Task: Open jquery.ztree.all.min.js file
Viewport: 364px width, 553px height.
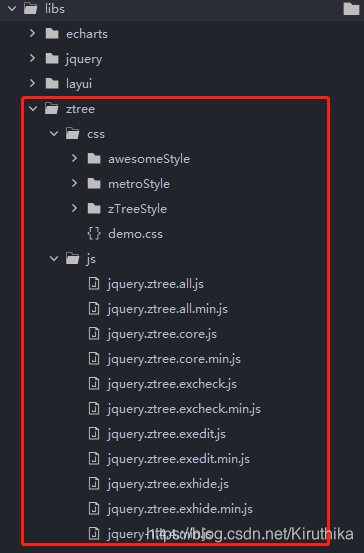Action: 168,309
